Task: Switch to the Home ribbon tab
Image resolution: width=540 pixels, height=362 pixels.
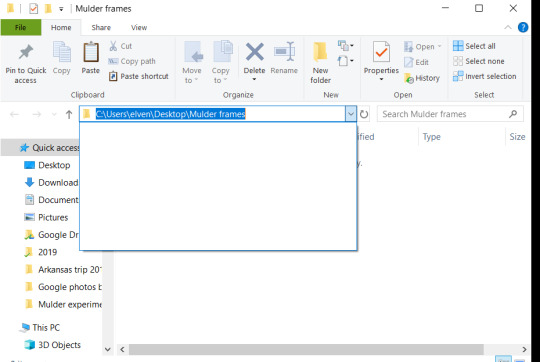Action: pyautogui.click(x=61, y=28)
